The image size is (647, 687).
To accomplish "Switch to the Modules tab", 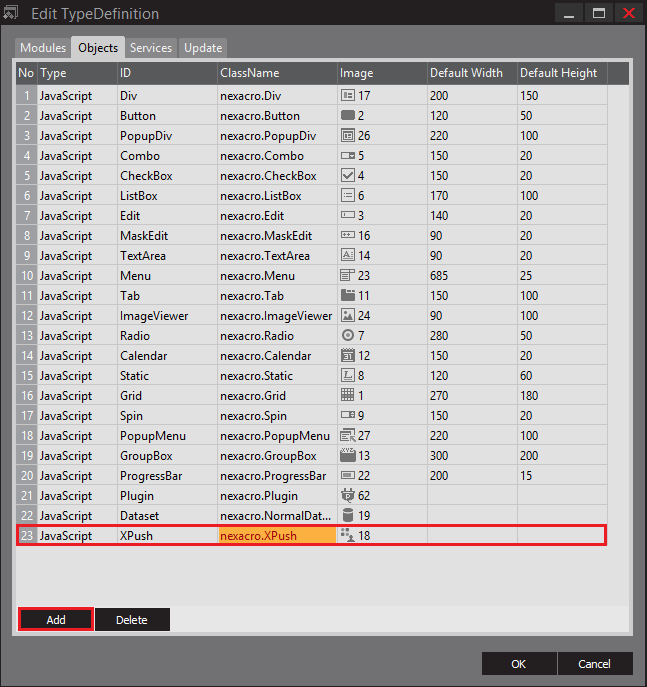I will tap(43, 48).
